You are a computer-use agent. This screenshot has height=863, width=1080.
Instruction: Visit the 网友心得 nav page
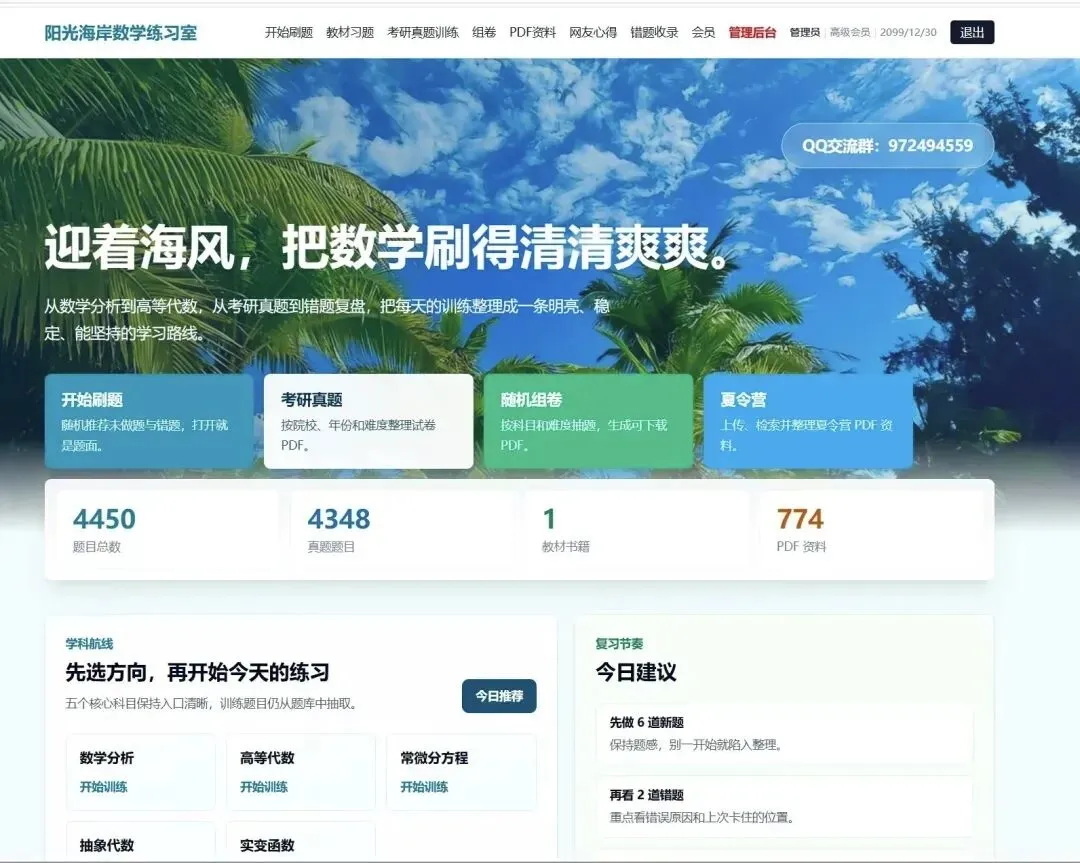[x=593, y=32]
